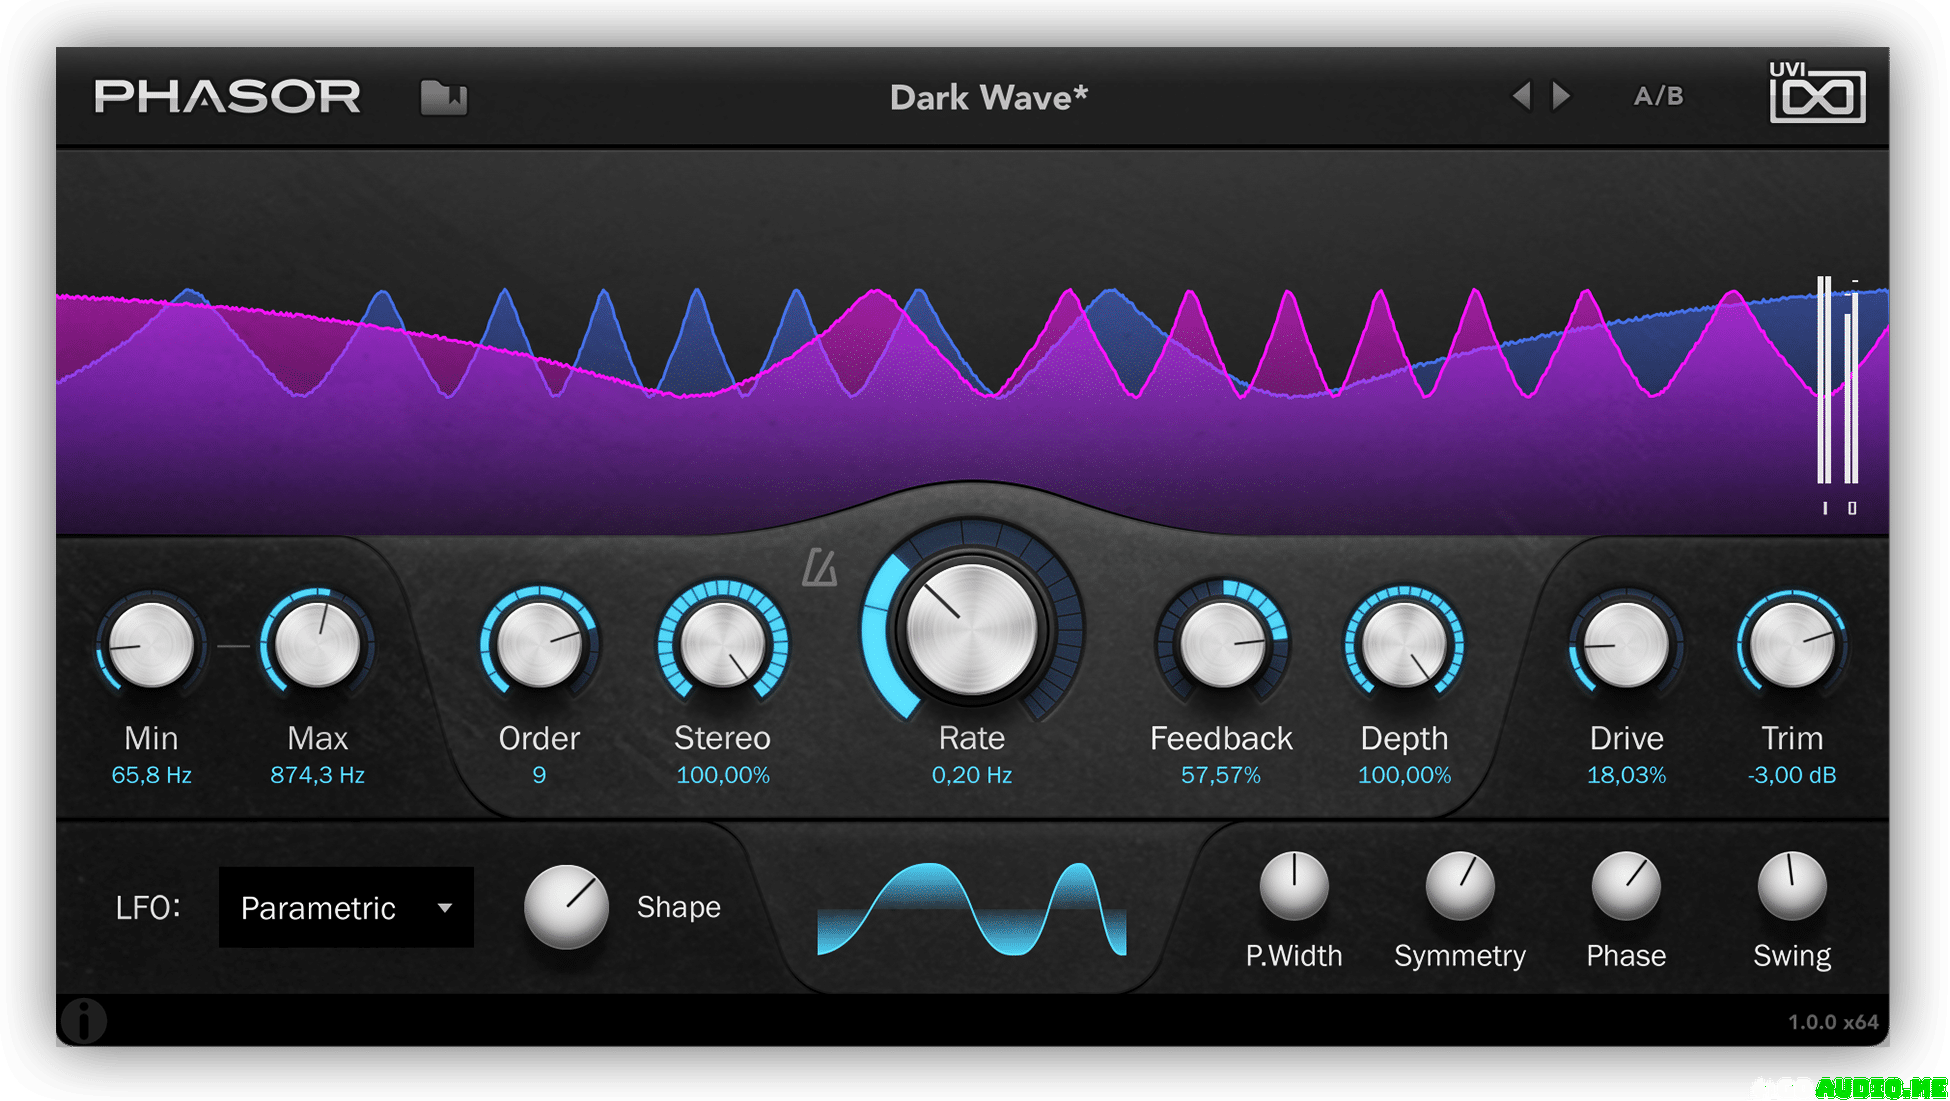Viewport: 1950px width, 1101px height.
Task: Toggle the A/B comparison switch
Action: tap(1658, 96)
